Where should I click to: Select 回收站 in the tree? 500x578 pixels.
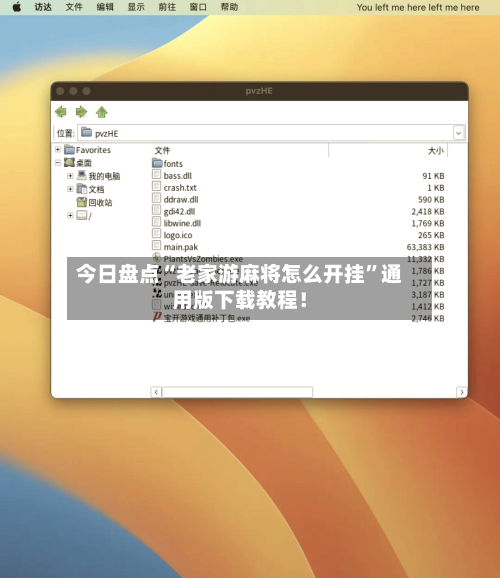pyautogui.click(x=94, y=202)
